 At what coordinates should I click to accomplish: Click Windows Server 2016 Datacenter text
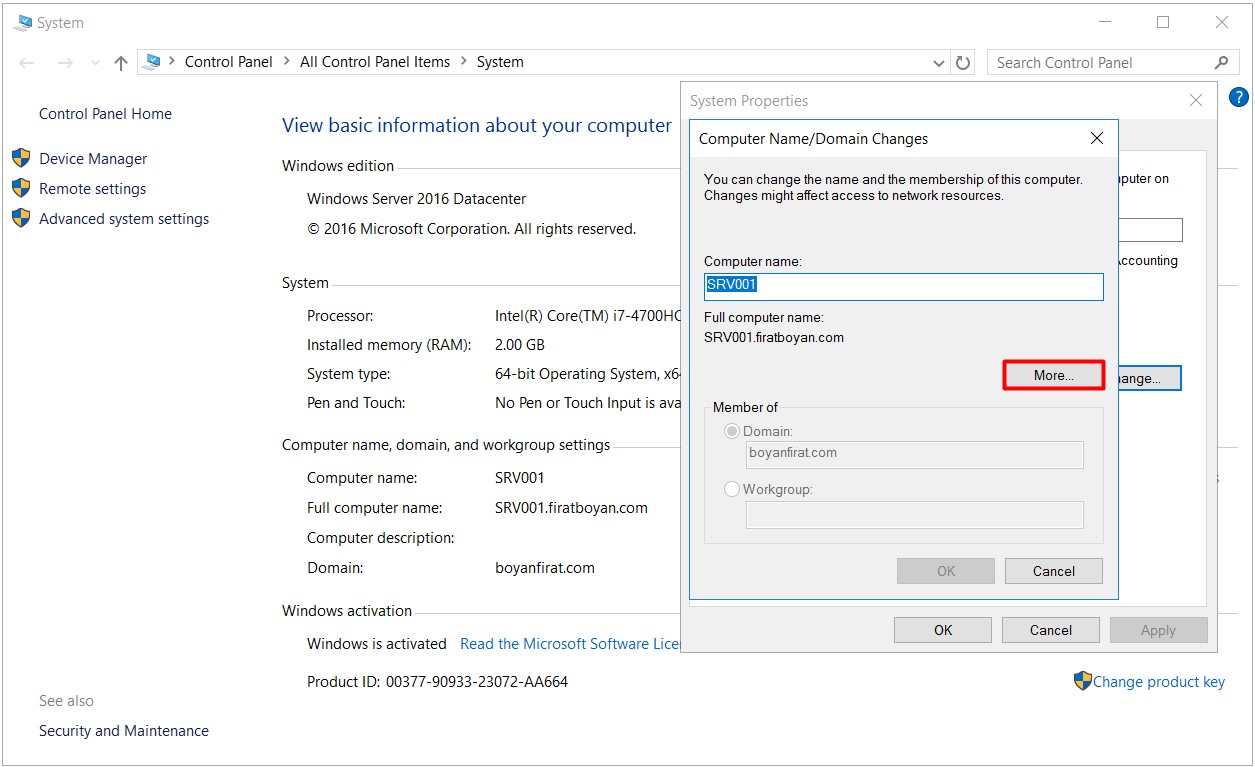point(416,199)
